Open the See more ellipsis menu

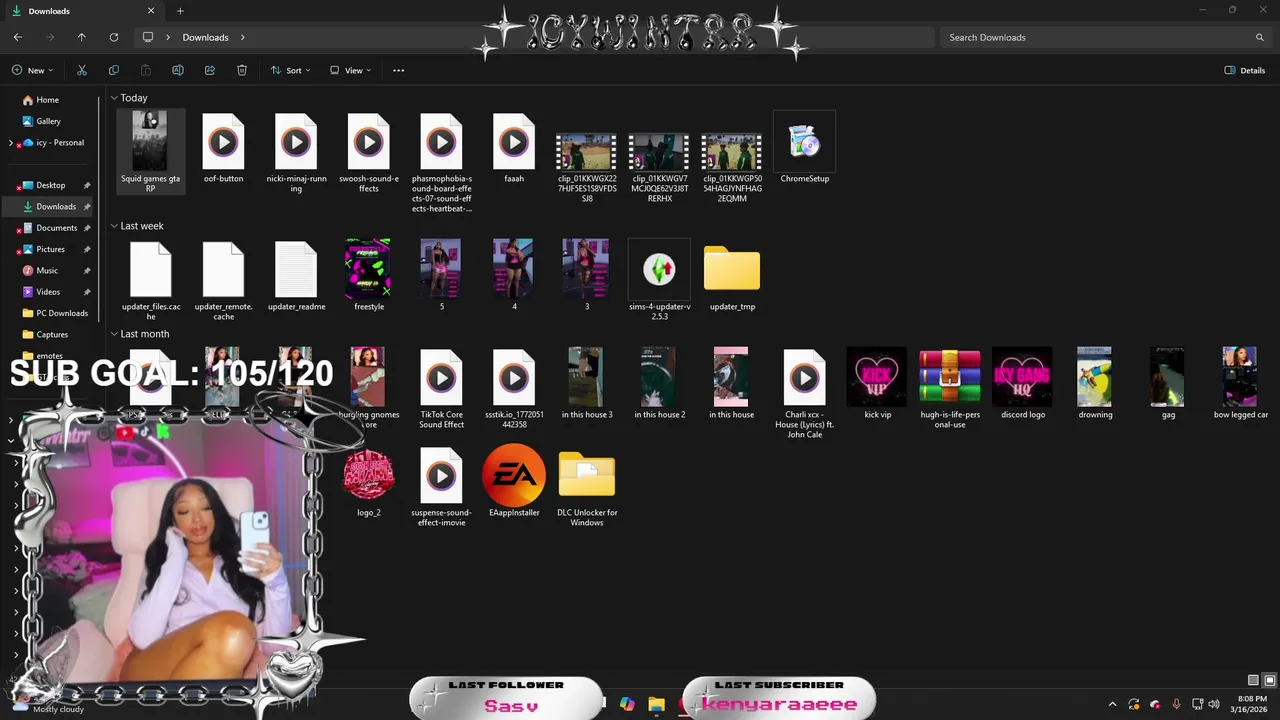[398, 70]
